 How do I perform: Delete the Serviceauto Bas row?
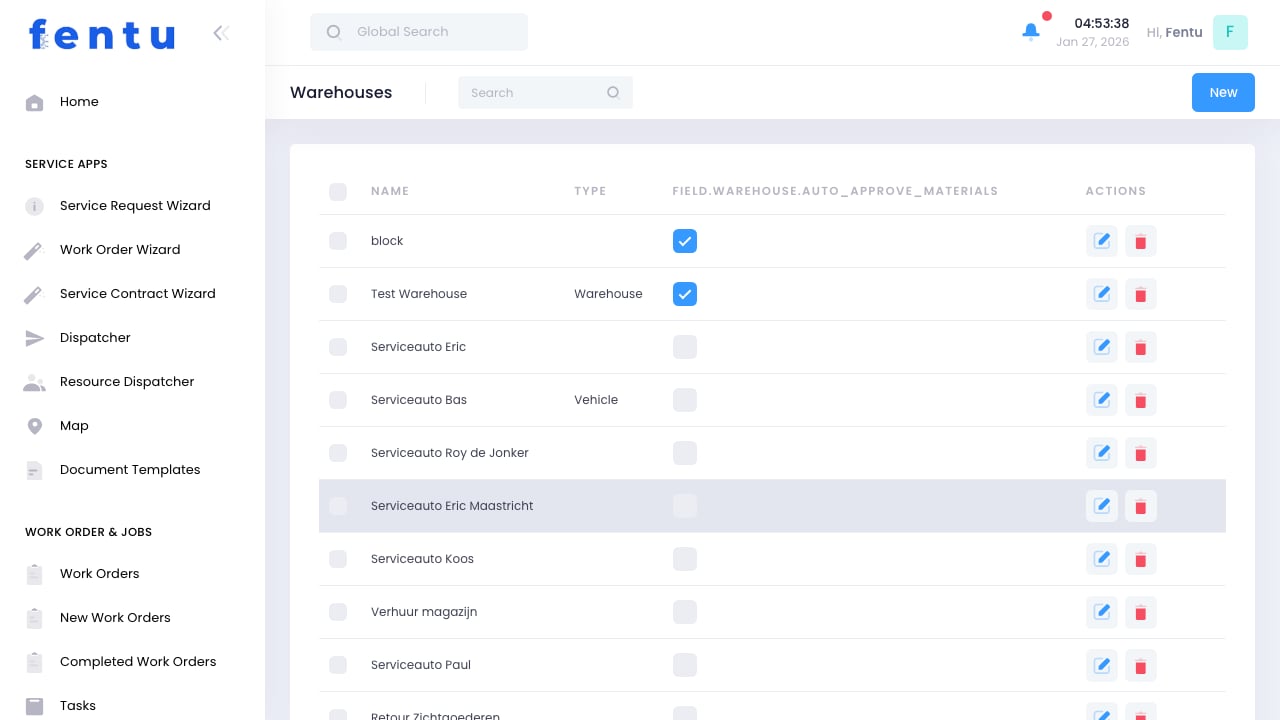pos(1141,400)
